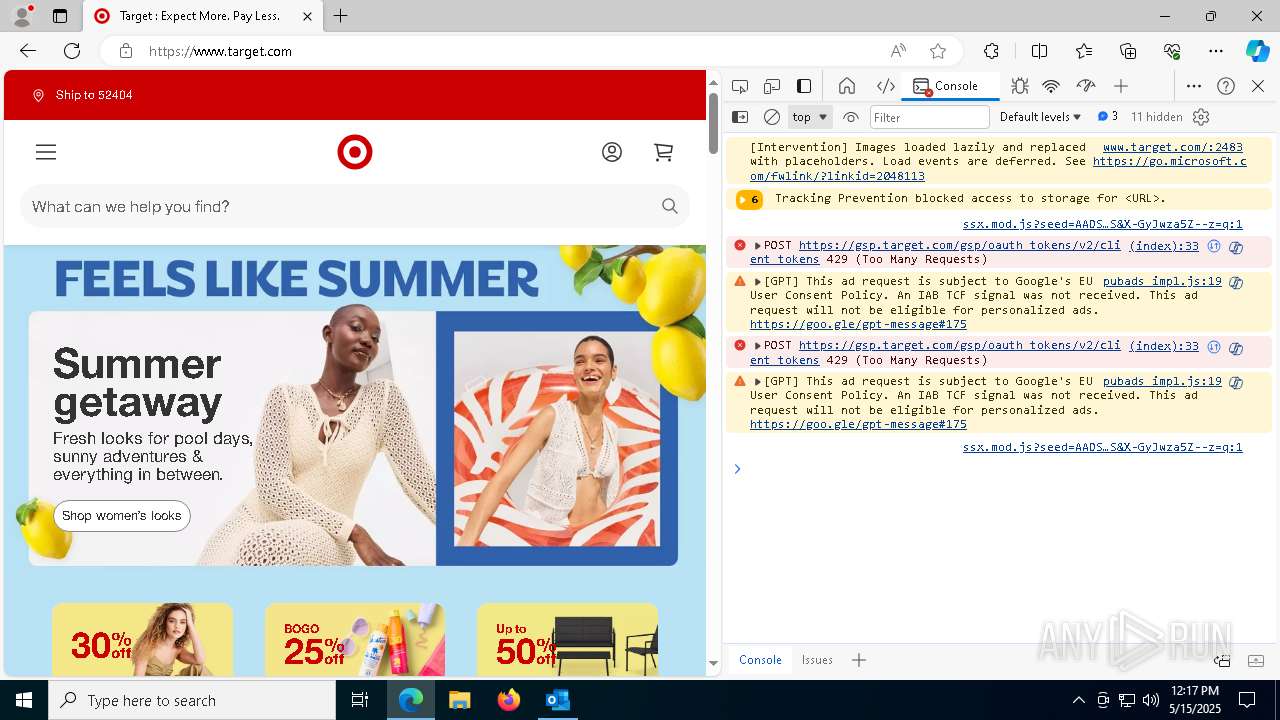
Task: Go to Target bullseye logo home
Action: [355, 152]
